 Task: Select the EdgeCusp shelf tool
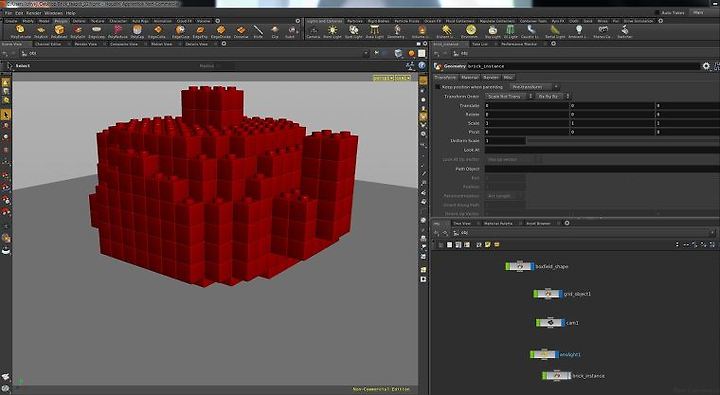[180, 32]
